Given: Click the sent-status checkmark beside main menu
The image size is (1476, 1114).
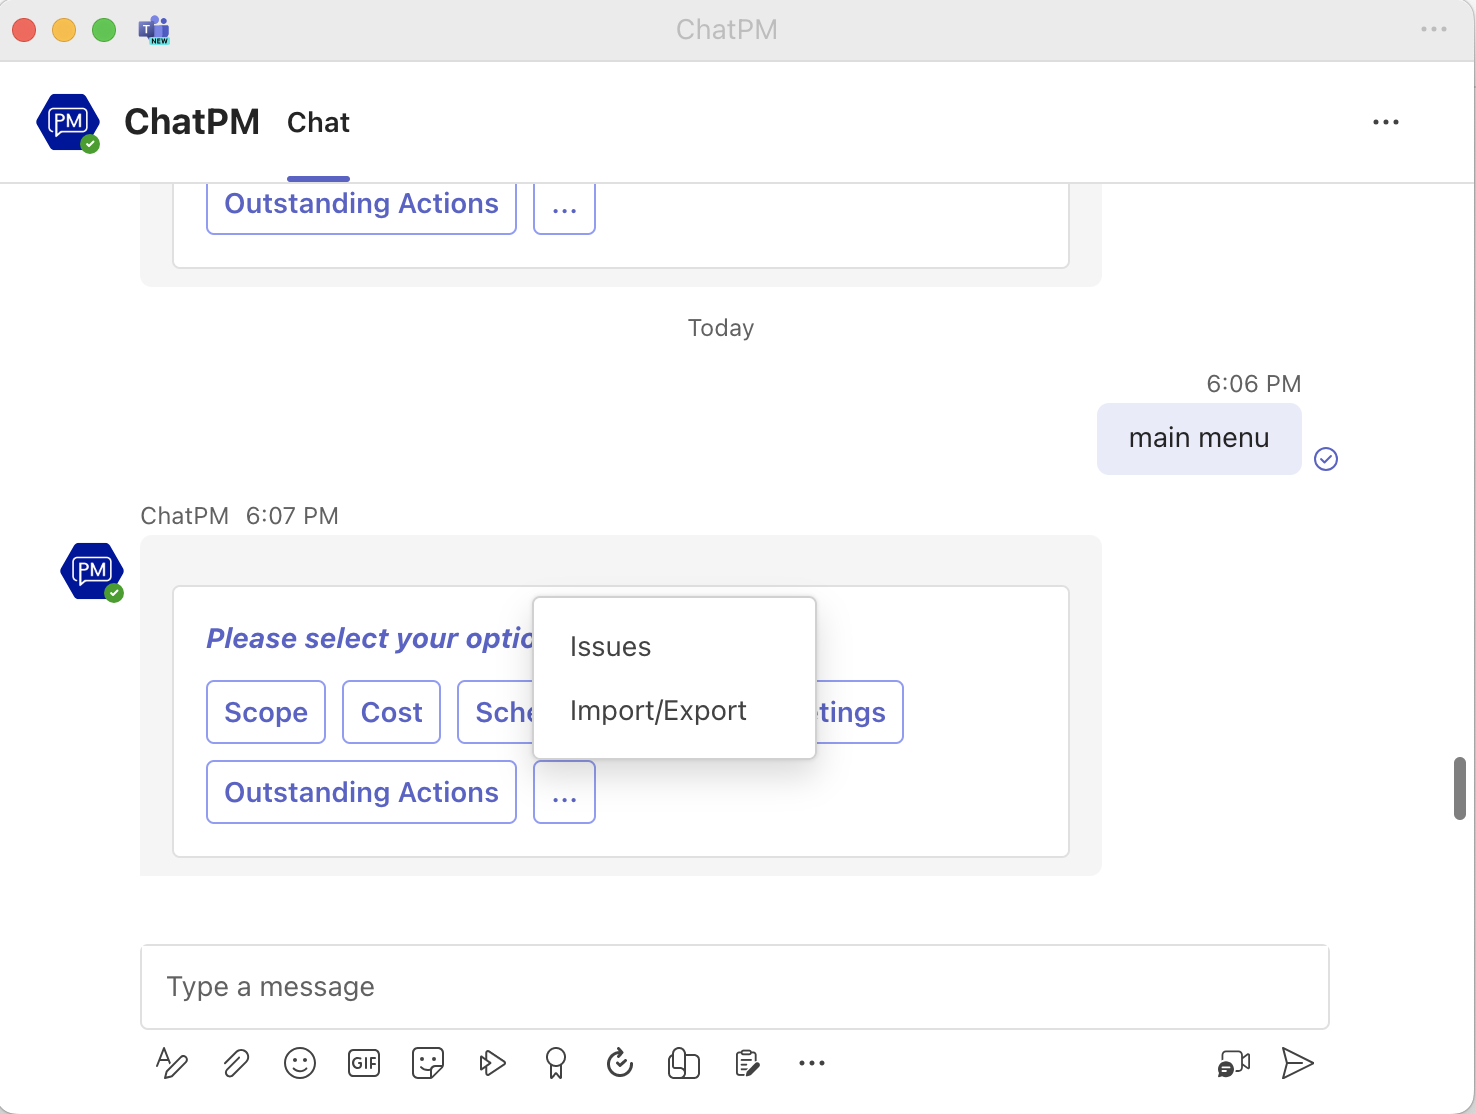Looking at the screenshot, I should pyautogui.click(x=1326, y=459).
